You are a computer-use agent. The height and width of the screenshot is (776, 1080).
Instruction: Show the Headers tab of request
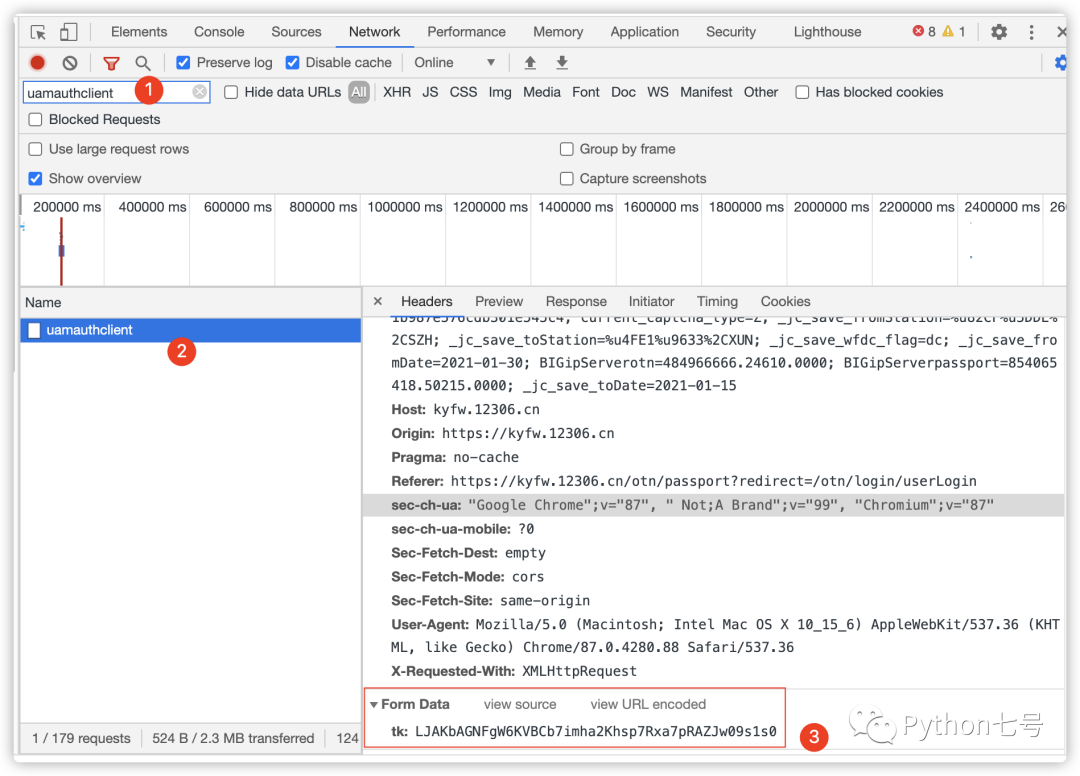(426, 302)
